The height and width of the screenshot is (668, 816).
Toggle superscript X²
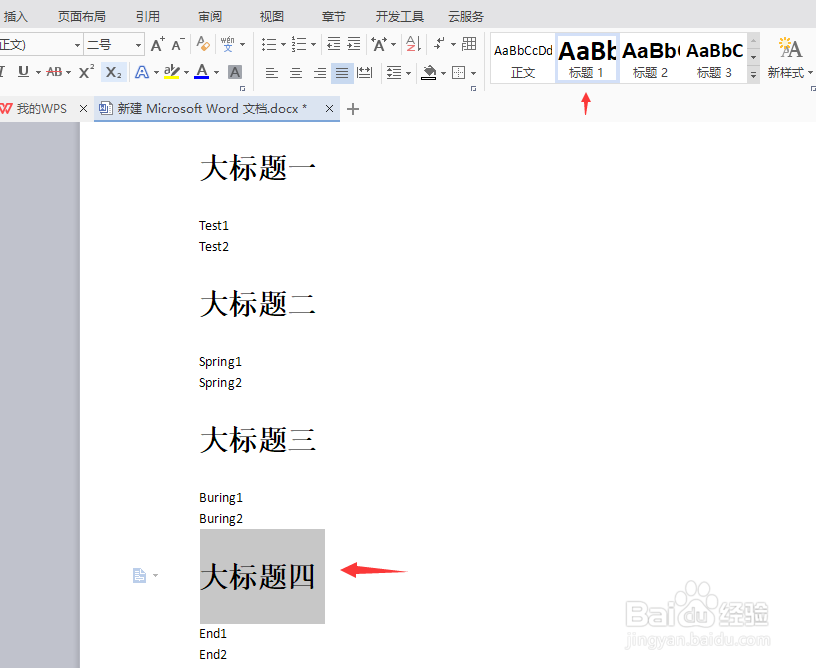pyautogui.click(x=86, y=72)
